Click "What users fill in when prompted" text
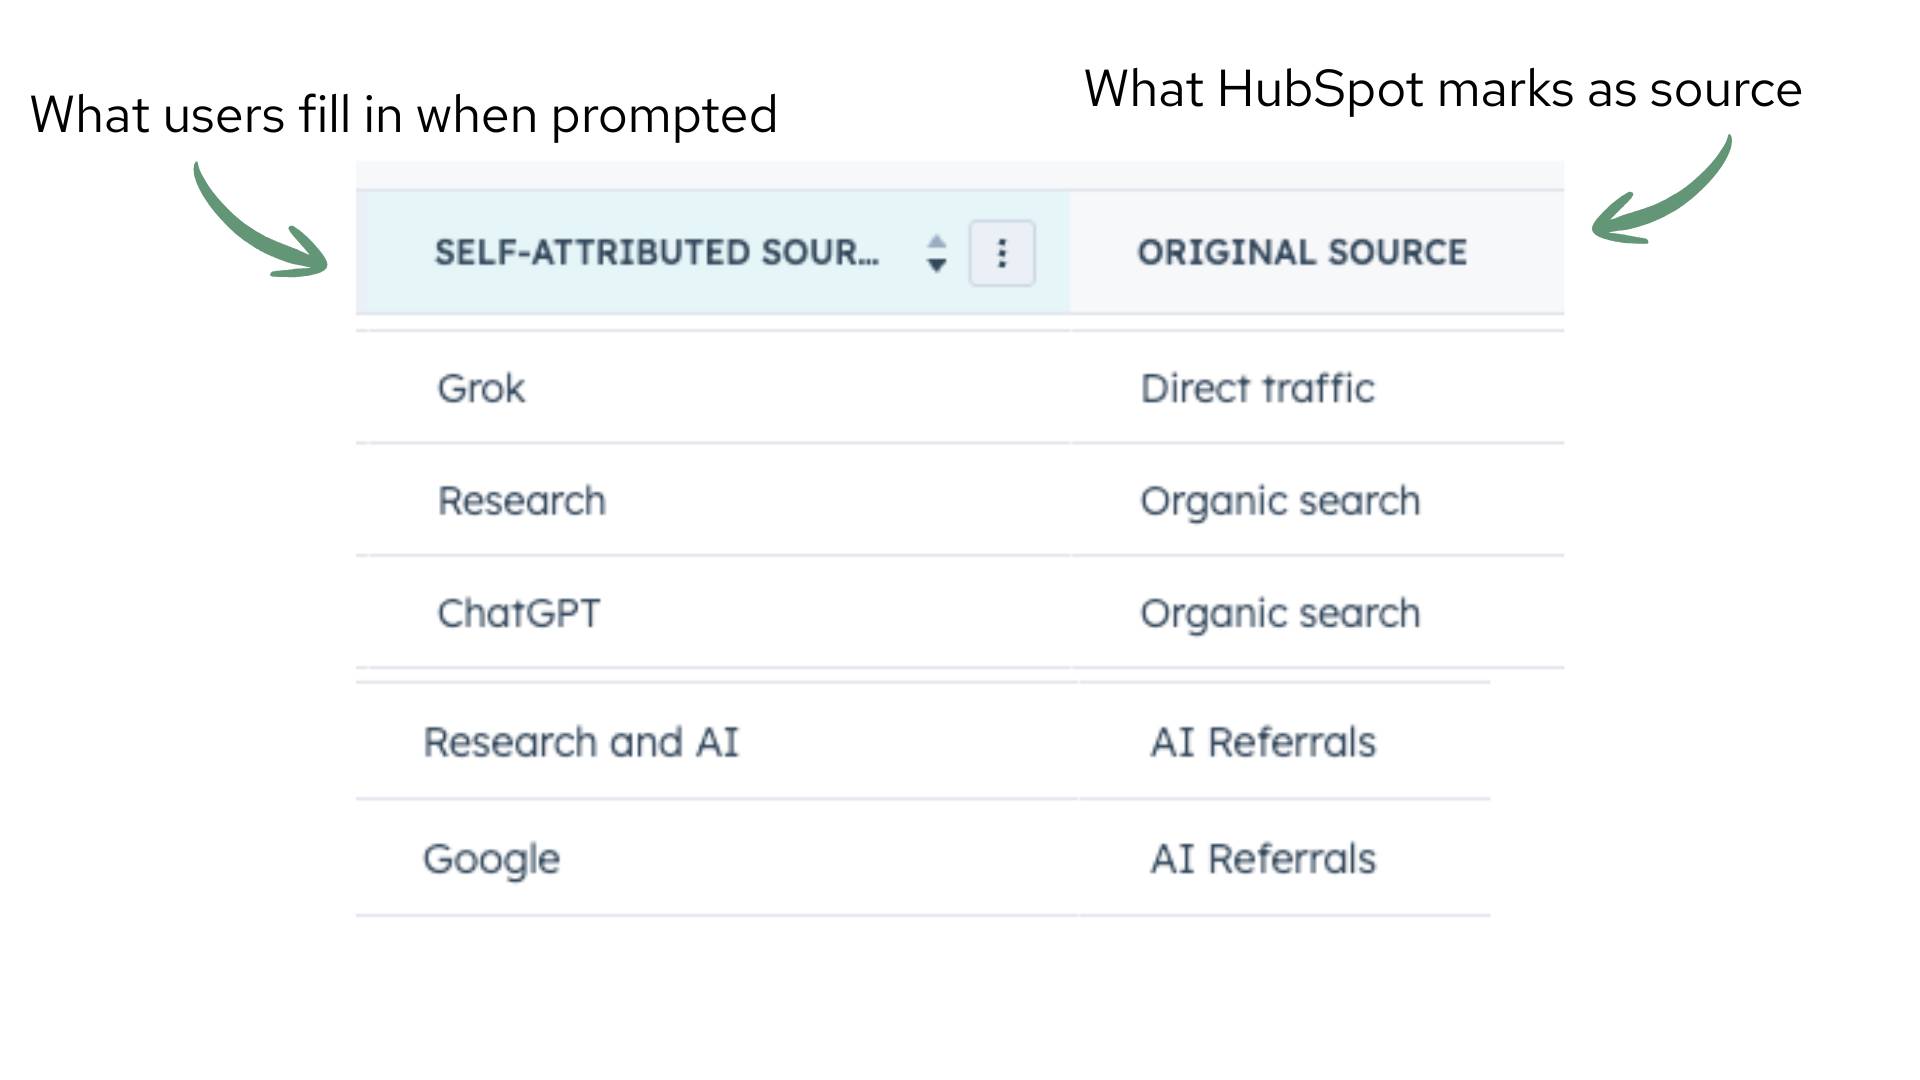The height and width of the screenshot is (1080, 1920). point(403,115)
